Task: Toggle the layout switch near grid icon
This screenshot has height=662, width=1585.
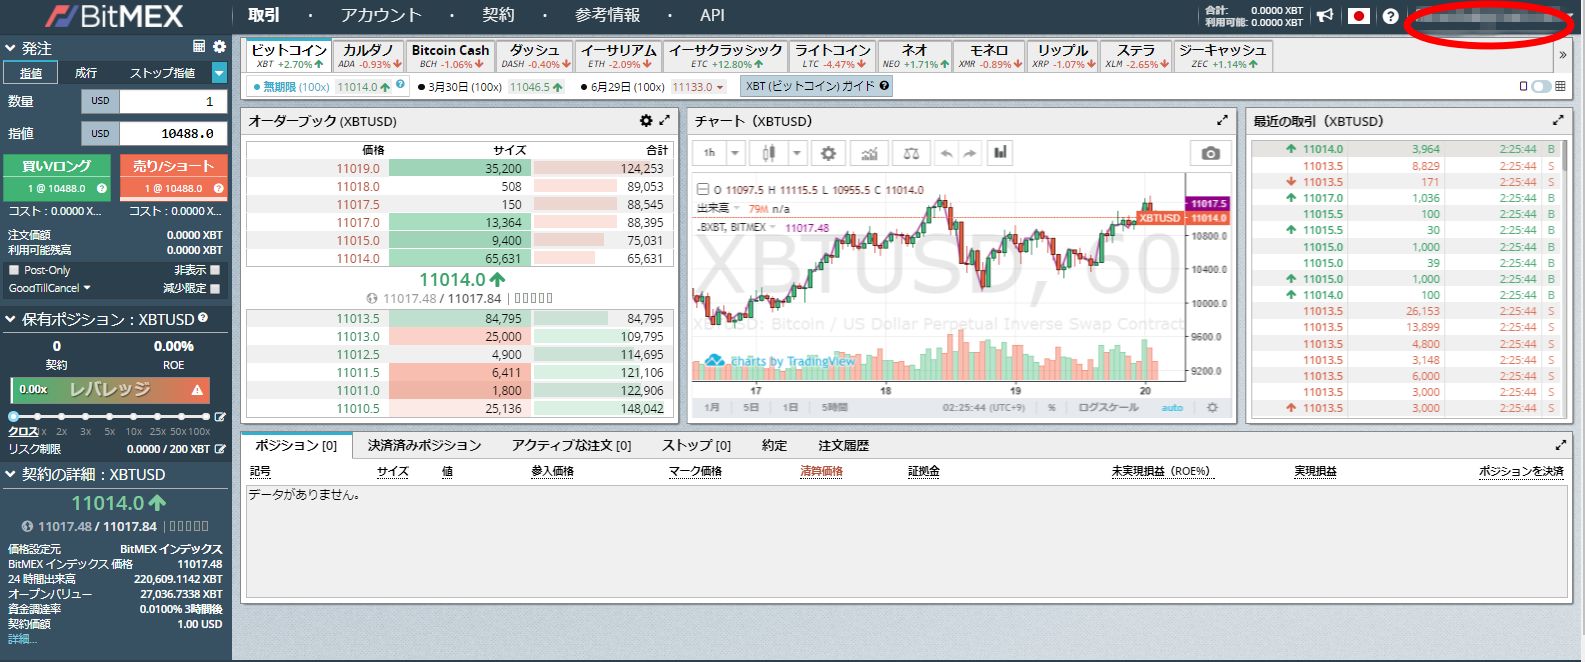Action: (1541, 86)
